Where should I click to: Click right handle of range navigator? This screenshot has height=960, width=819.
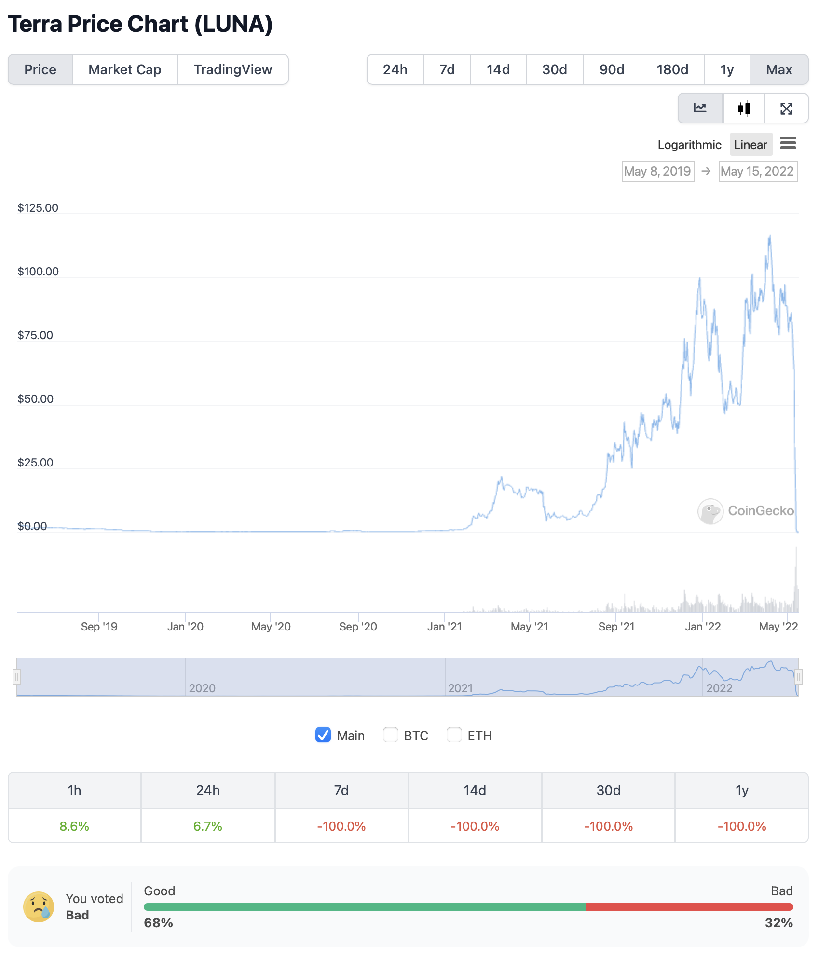798,677
